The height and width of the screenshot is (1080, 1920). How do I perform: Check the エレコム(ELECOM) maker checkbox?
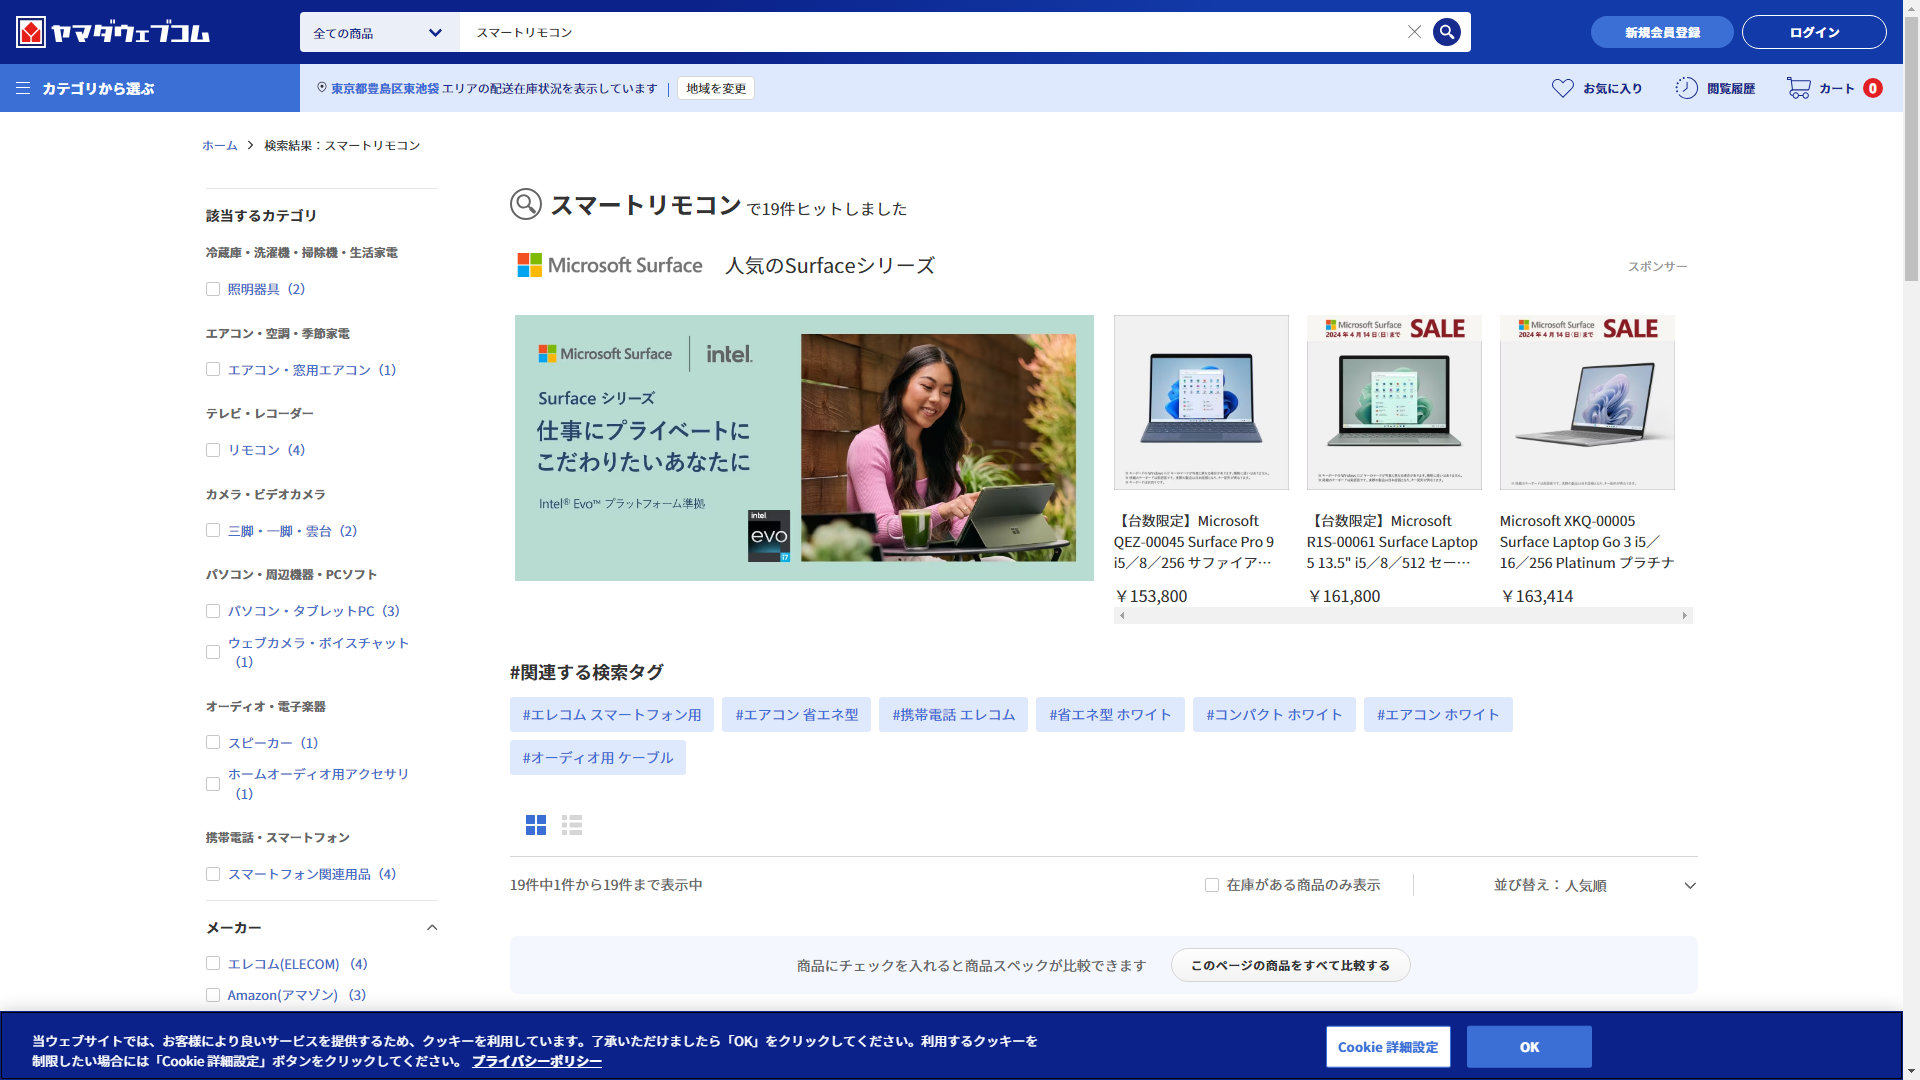[213, 964]
